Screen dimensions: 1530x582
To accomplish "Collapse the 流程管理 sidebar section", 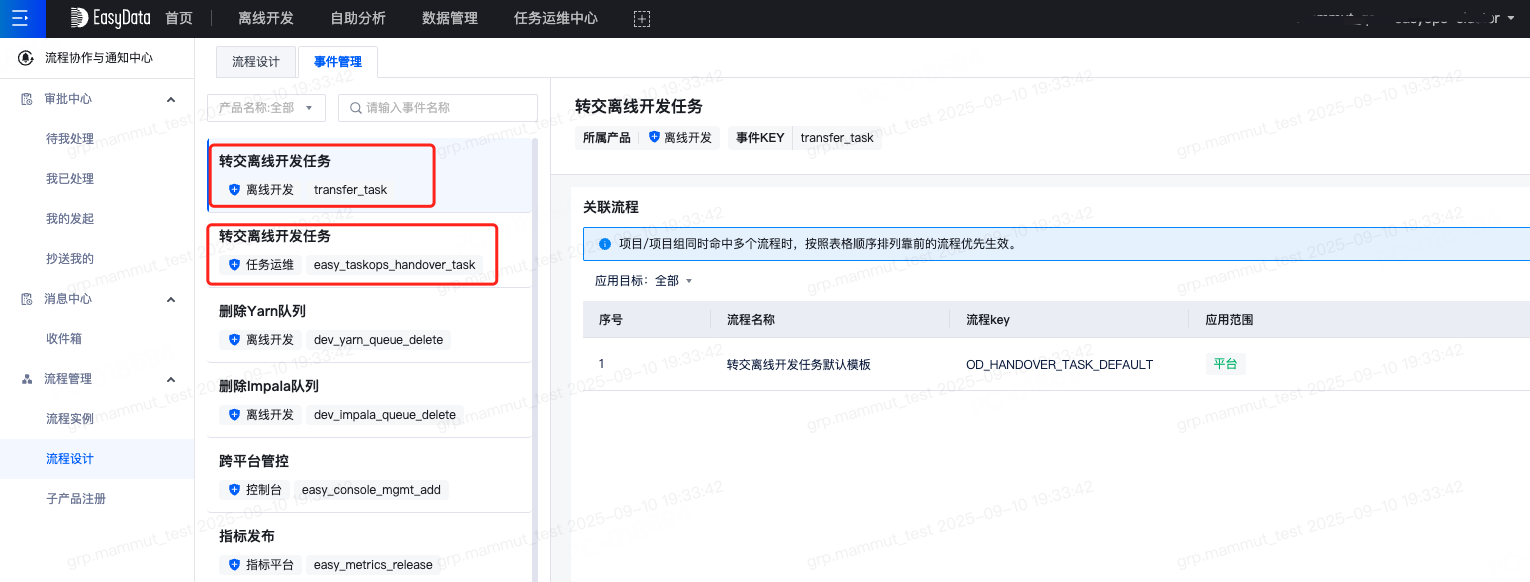I will pos(171,379).
